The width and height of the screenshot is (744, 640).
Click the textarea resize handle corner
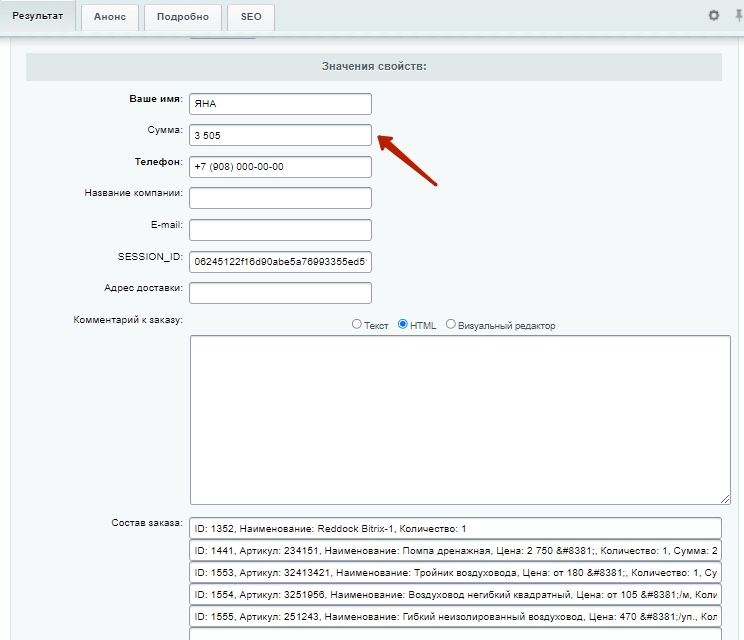pos(725,499)
